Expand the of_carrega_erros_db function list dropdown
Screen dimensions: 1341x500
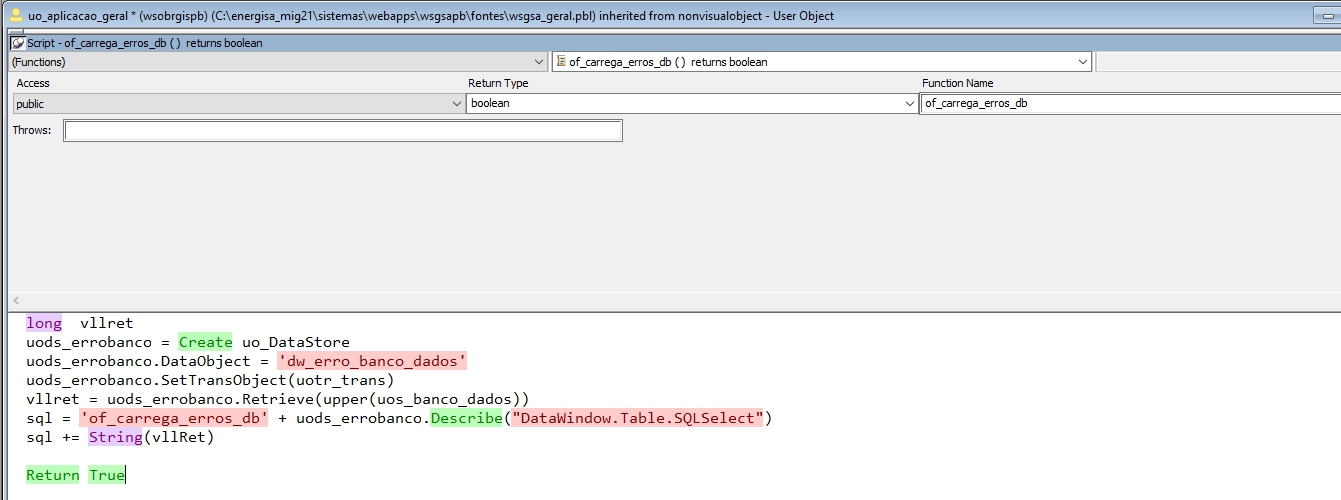coord(1083,62)
